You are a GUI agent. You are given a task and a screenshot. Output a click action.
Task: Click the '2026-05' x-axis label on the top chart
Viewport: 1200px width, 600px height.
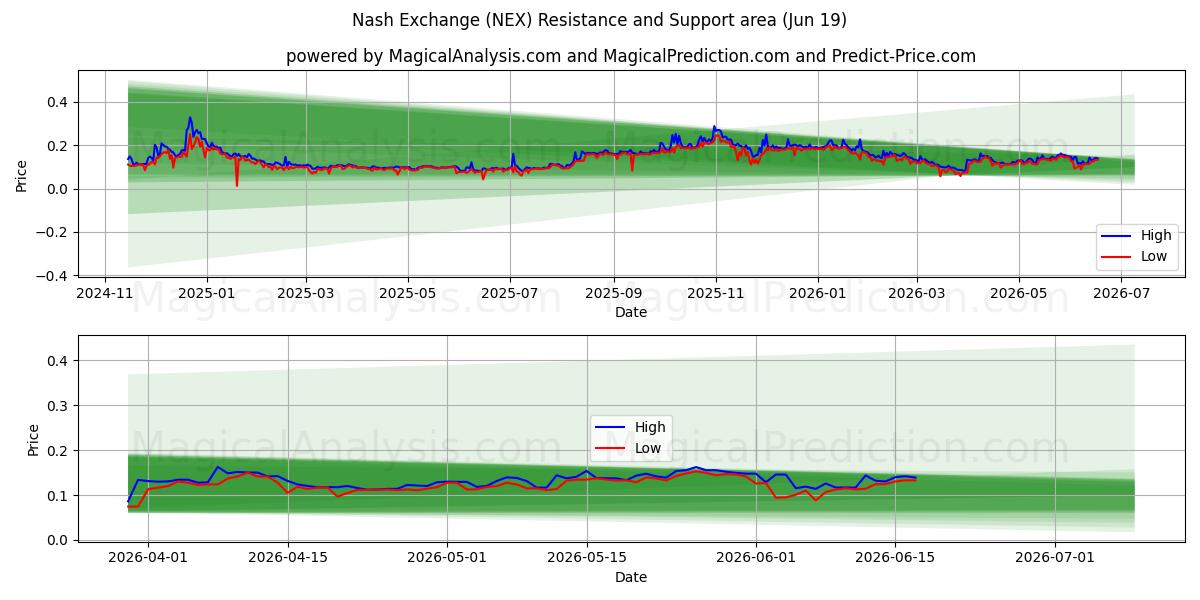[x=1019, y=294]
